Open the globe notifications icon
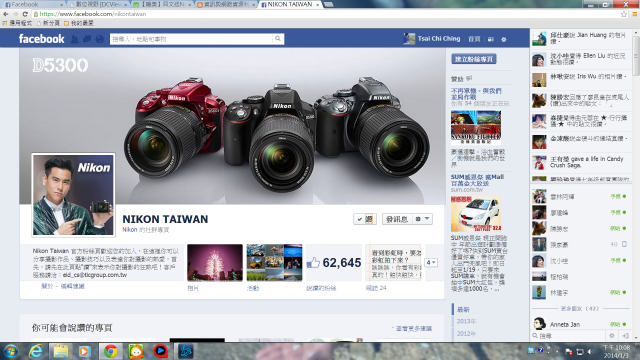This screenshot has width=640, height=360. click(100, 39)
